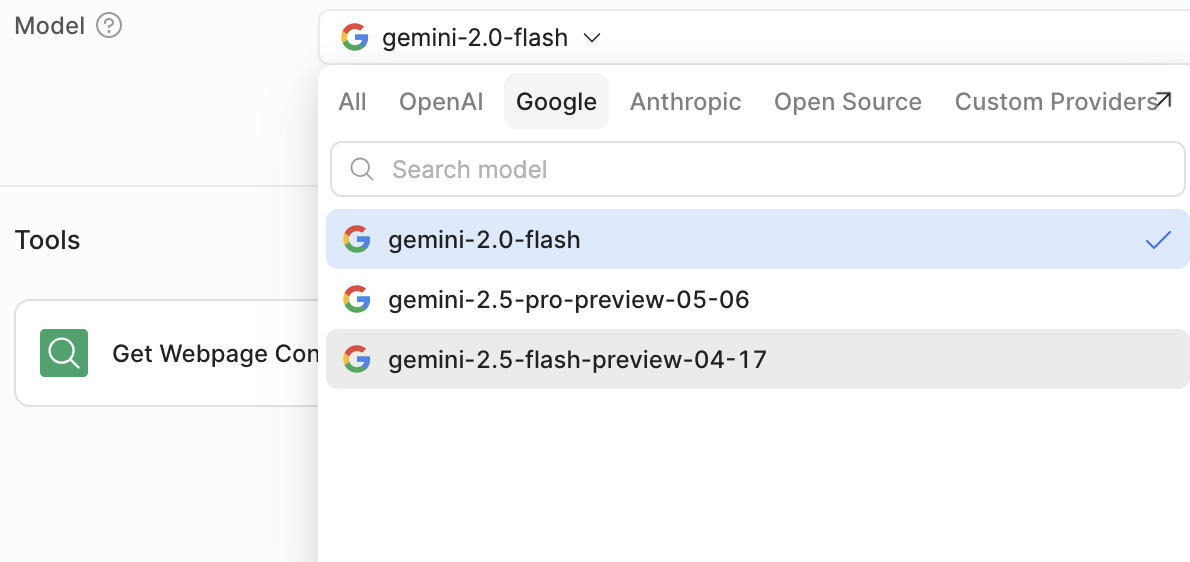
Task: Click the Model help question mark icon
Action: [109, 27]
